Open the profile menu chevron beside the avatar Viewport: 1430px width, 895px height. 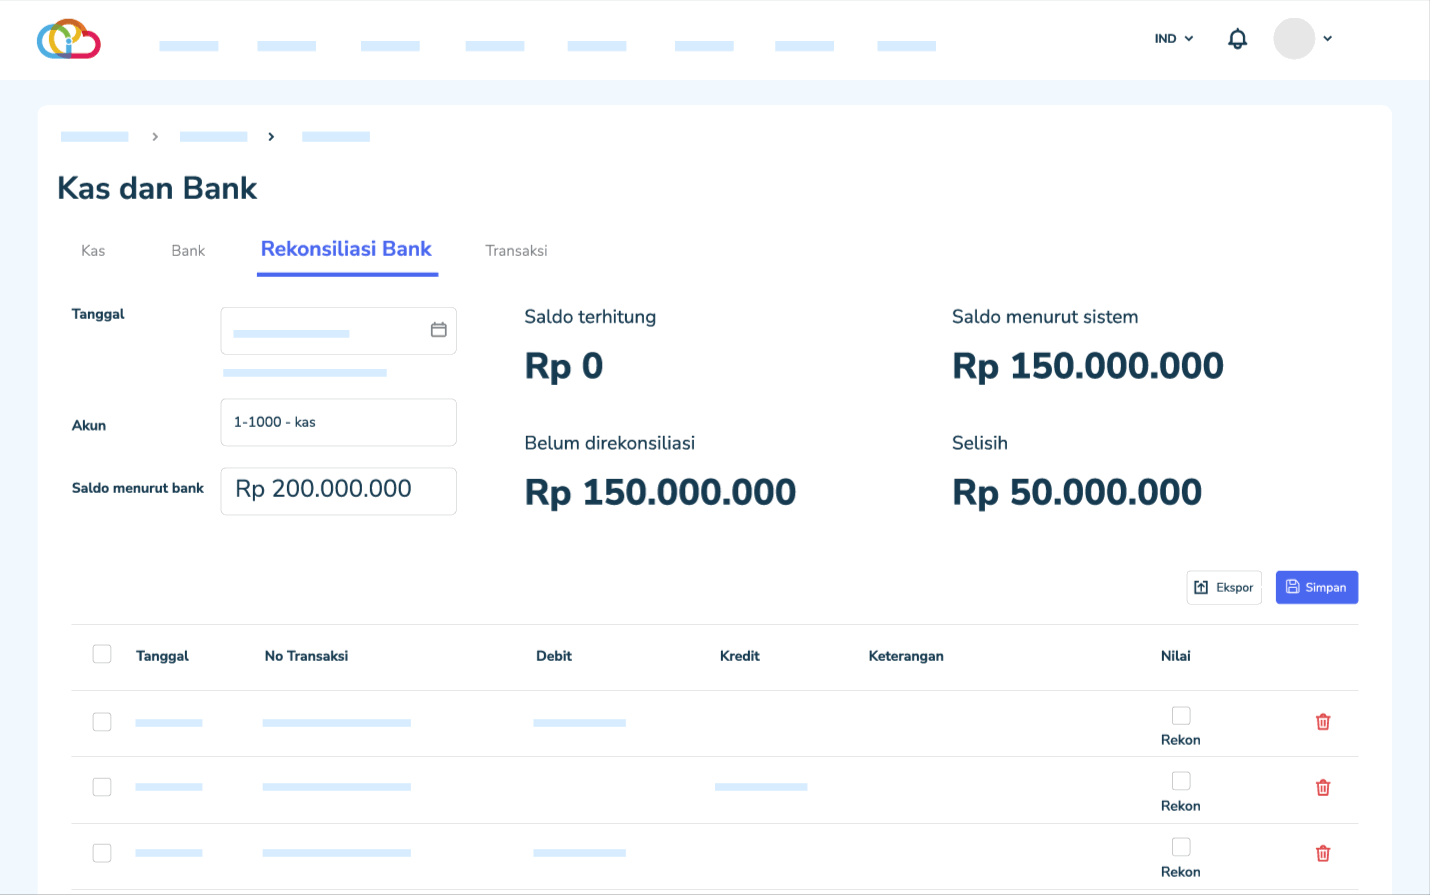coord(1327,39)
